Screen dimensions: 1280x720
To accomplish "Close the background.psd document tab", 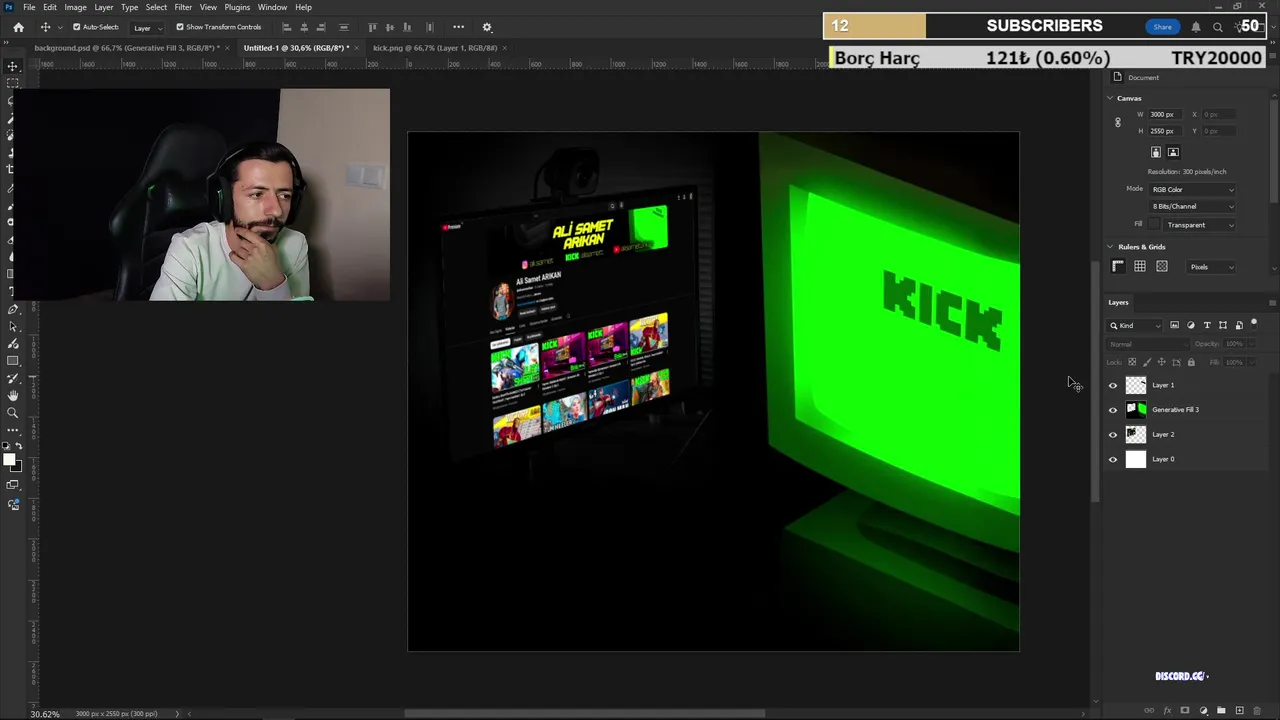I will click(x=228, y=48).
